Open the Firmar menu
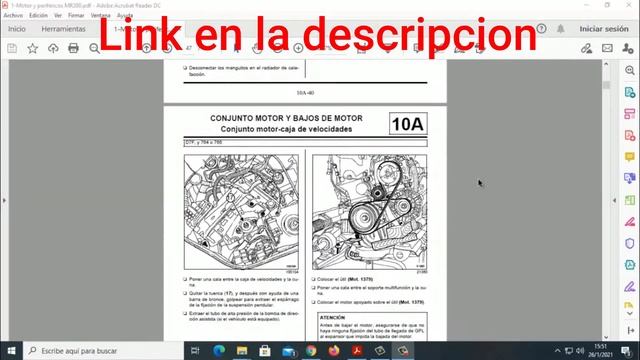Image resolution: width=640 pixels, height=360 pixels. pyautogui.click(x=76, y=15)
